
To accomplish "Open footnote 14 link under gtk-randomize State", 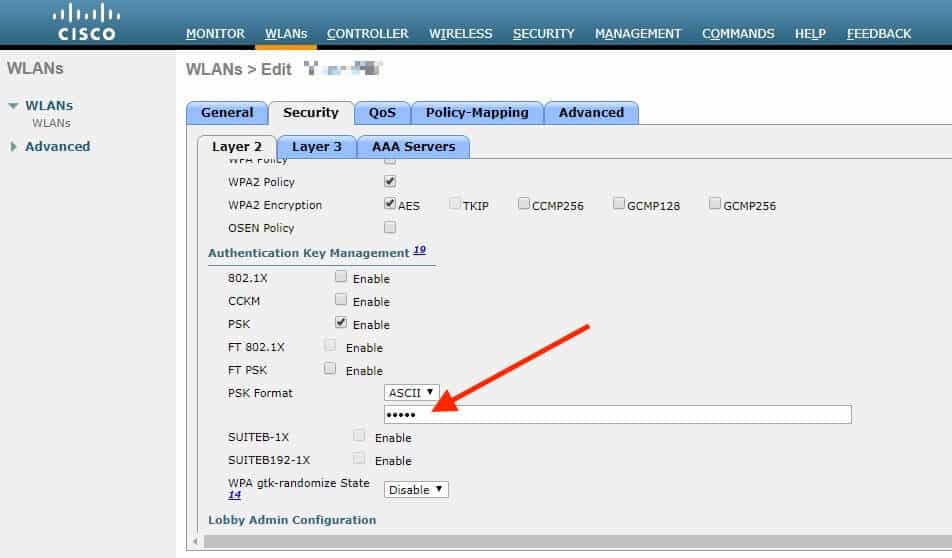I will (x=234, y=495).
